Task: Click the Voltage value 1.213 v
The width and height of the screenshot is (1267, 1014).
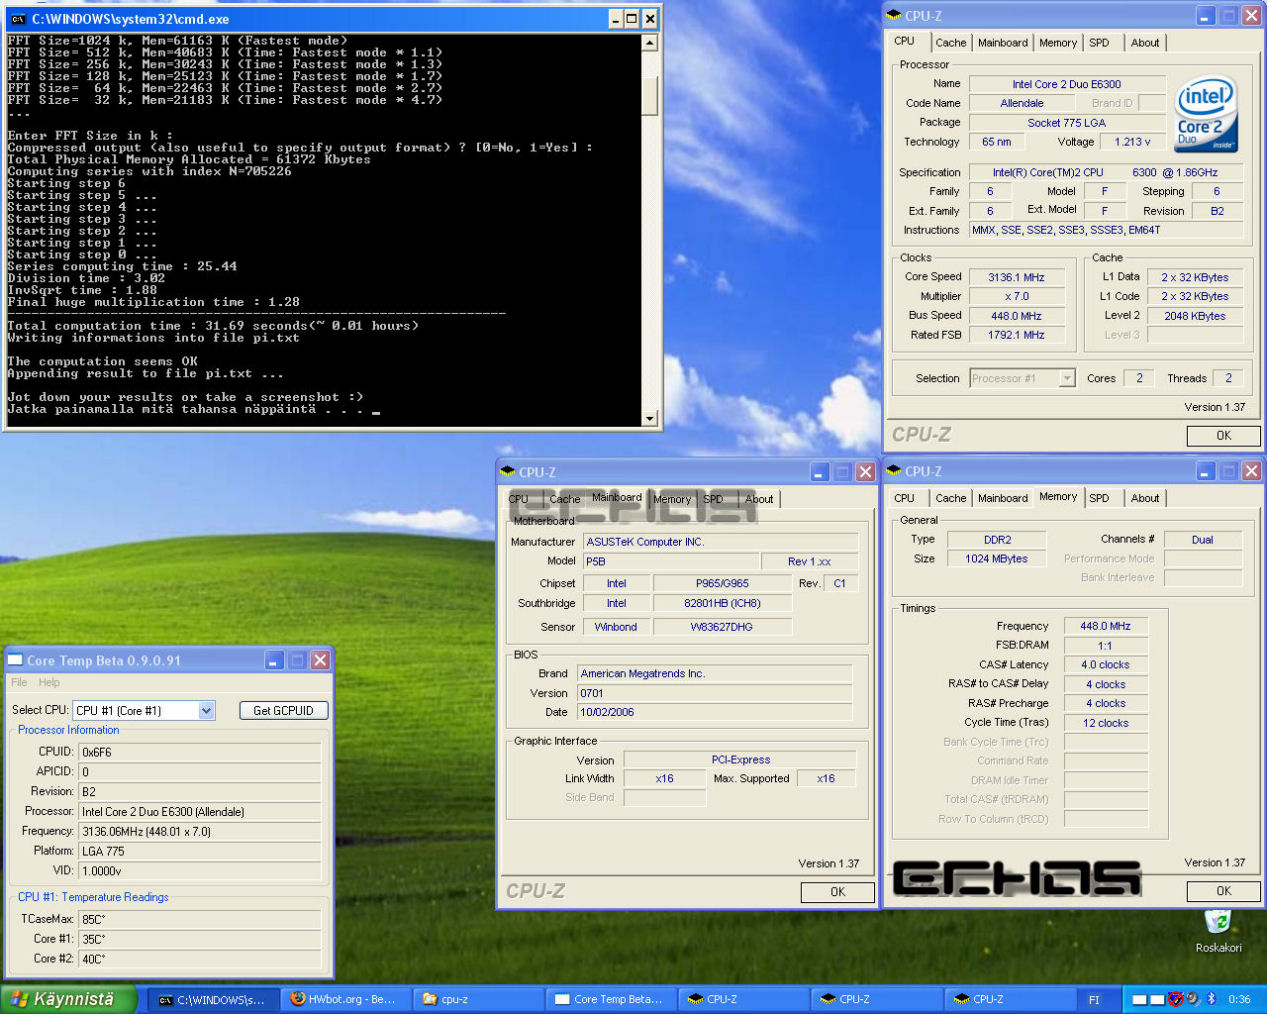Action: [x=1131, y=142]
